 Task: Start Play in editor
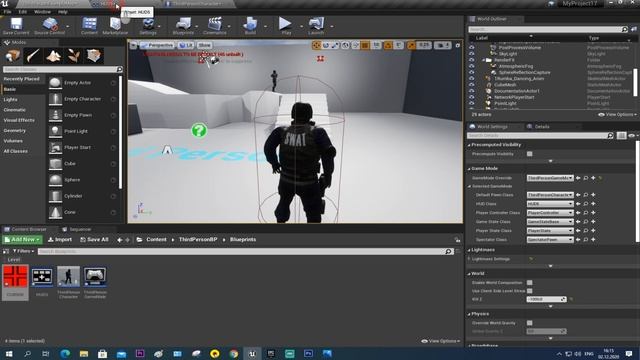[285, 24]
